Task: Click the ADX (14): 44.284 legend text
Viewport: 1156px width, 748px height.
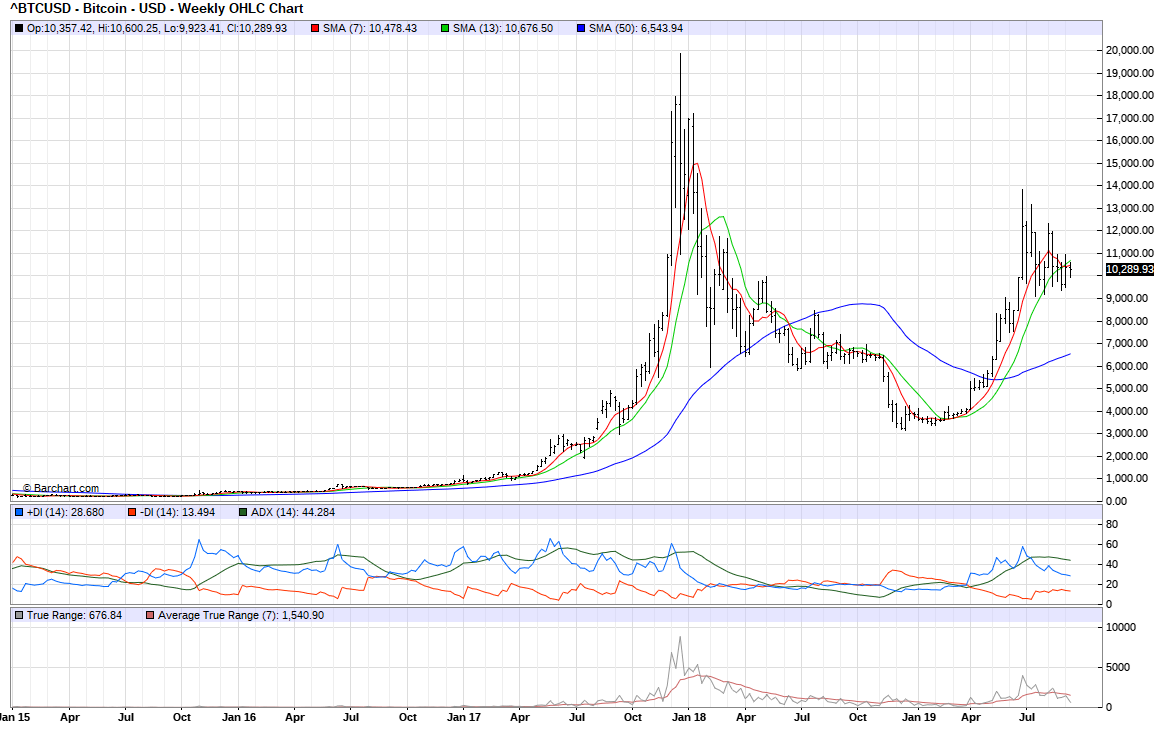Action: point(291,513)
